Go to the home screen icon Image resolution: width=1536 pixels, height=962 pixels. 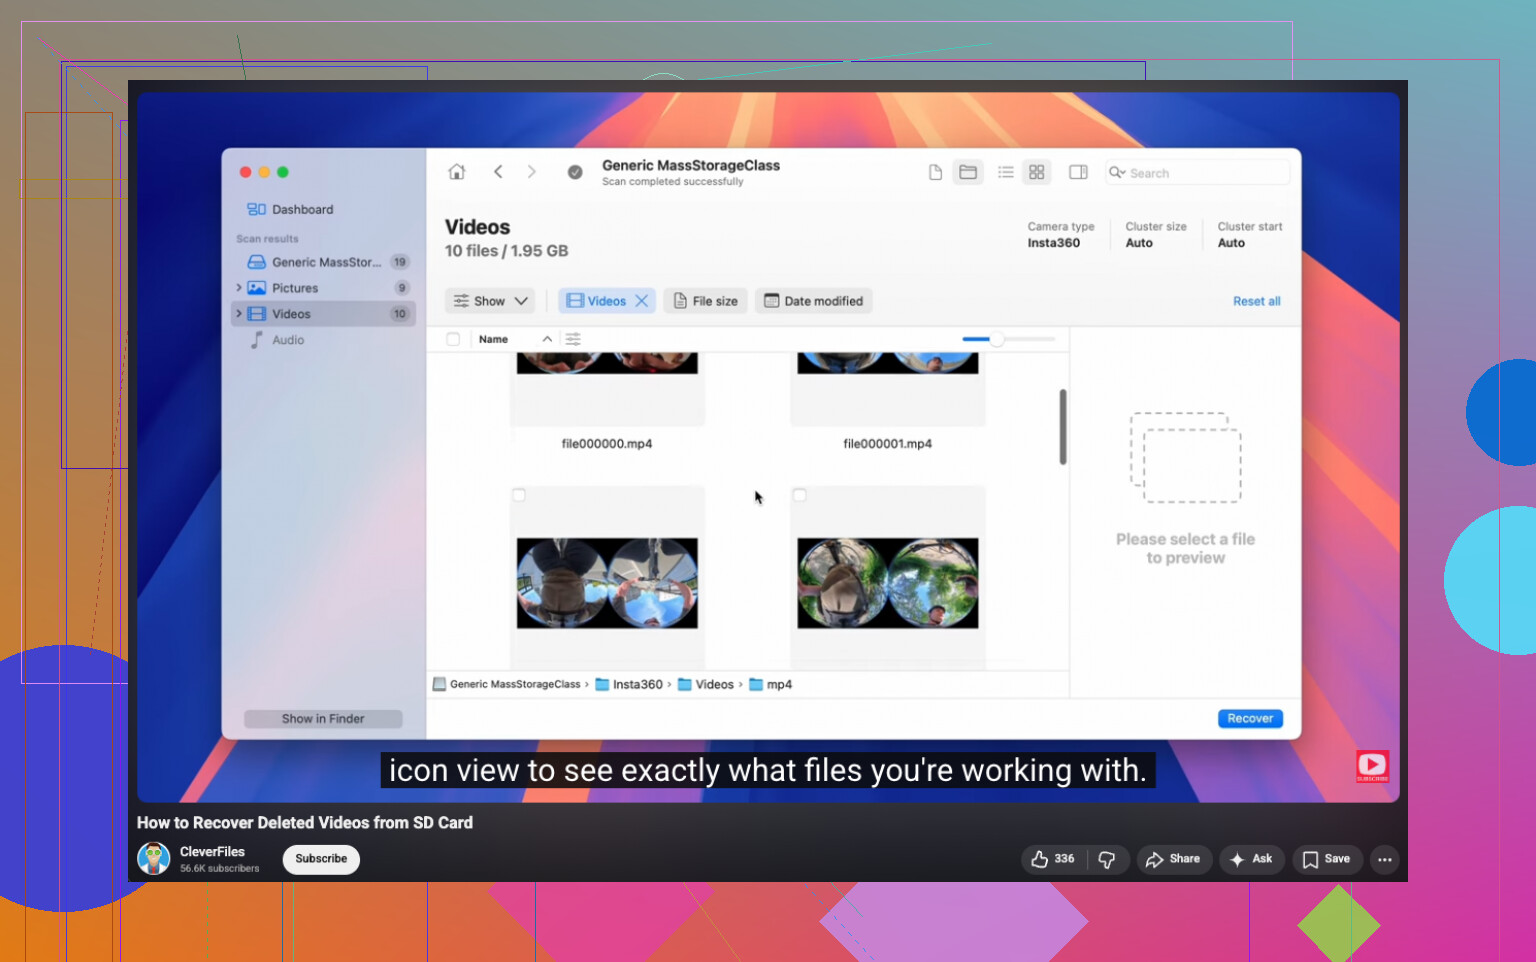tap(457, 172)
